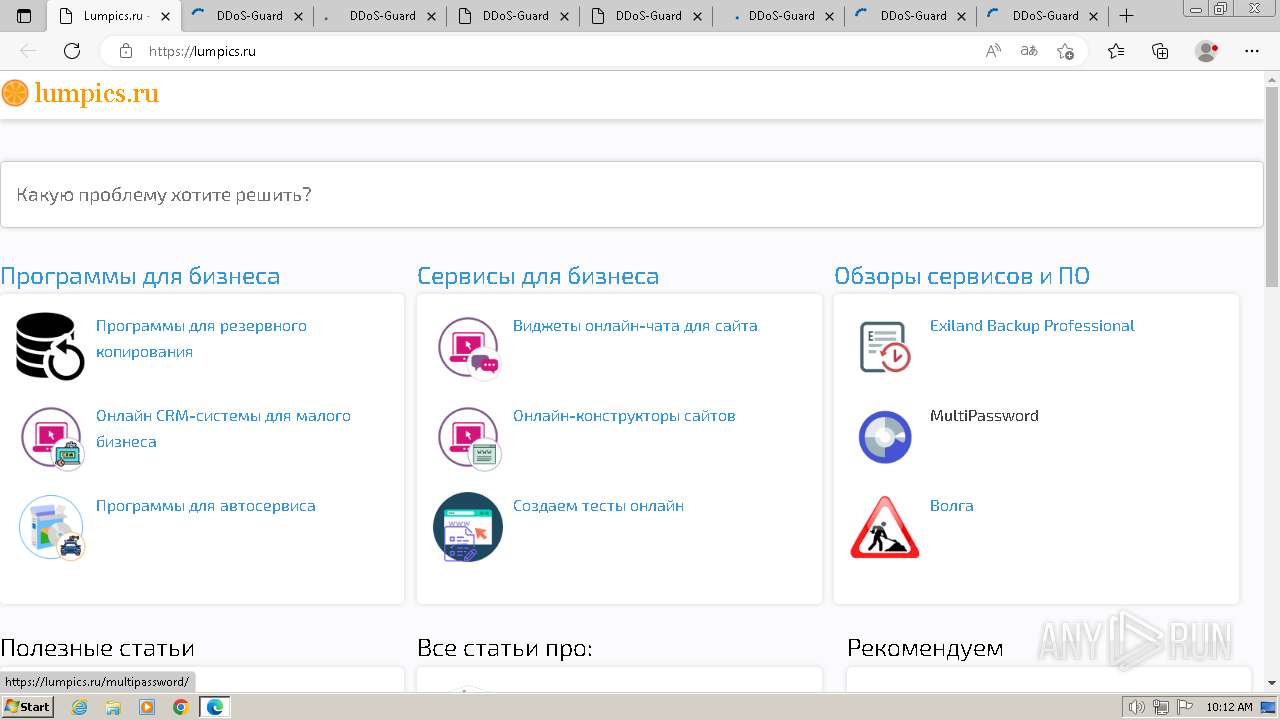This screenshot has width=1280, height=720.
Task: Click the scrollbar down arrow
Action: (1272, 683)
